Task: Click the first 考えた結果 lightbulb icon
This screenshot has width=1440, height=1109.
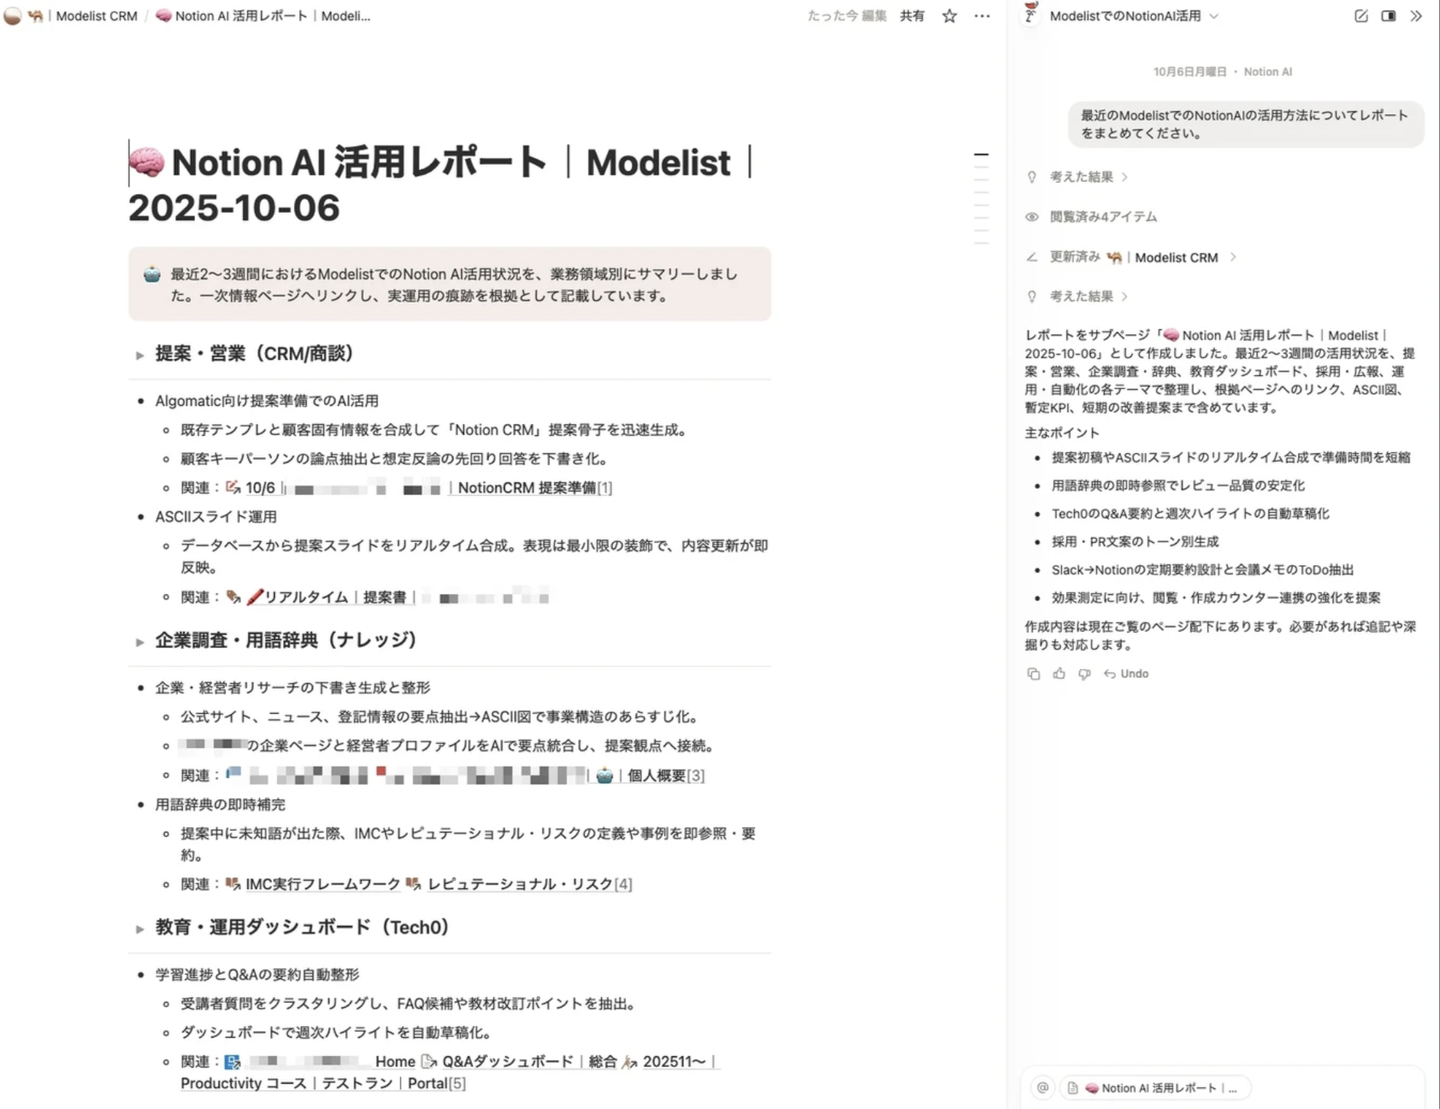Action: pyautogui.click(x=1032, y=177)
